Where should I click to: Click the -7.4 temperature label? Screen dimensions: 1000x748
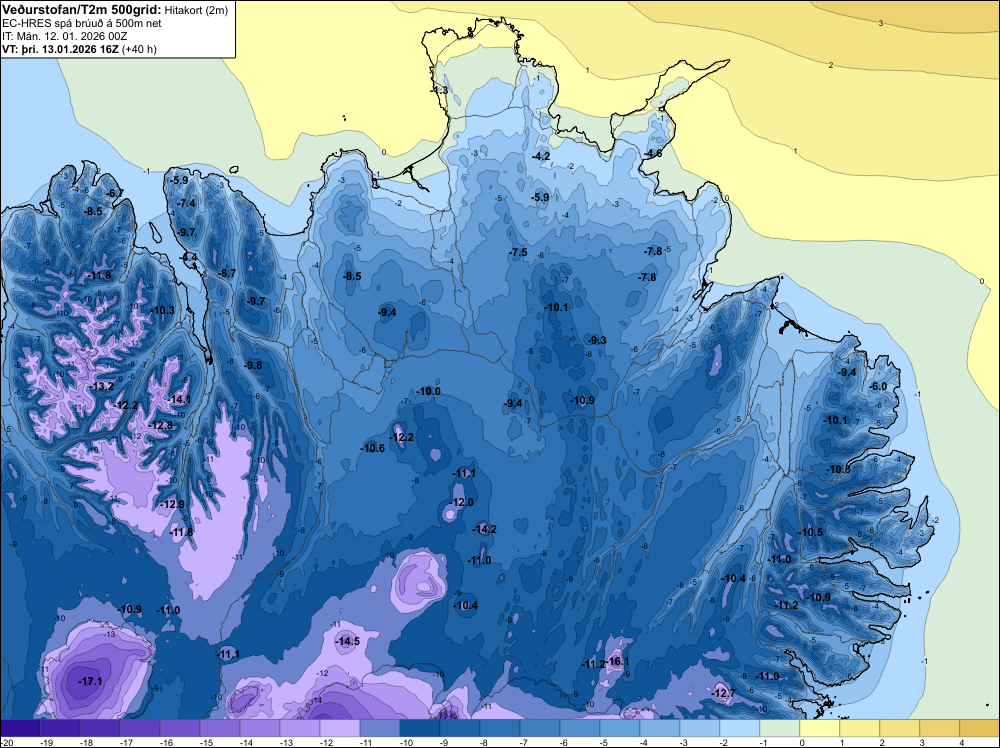(186, 203)
